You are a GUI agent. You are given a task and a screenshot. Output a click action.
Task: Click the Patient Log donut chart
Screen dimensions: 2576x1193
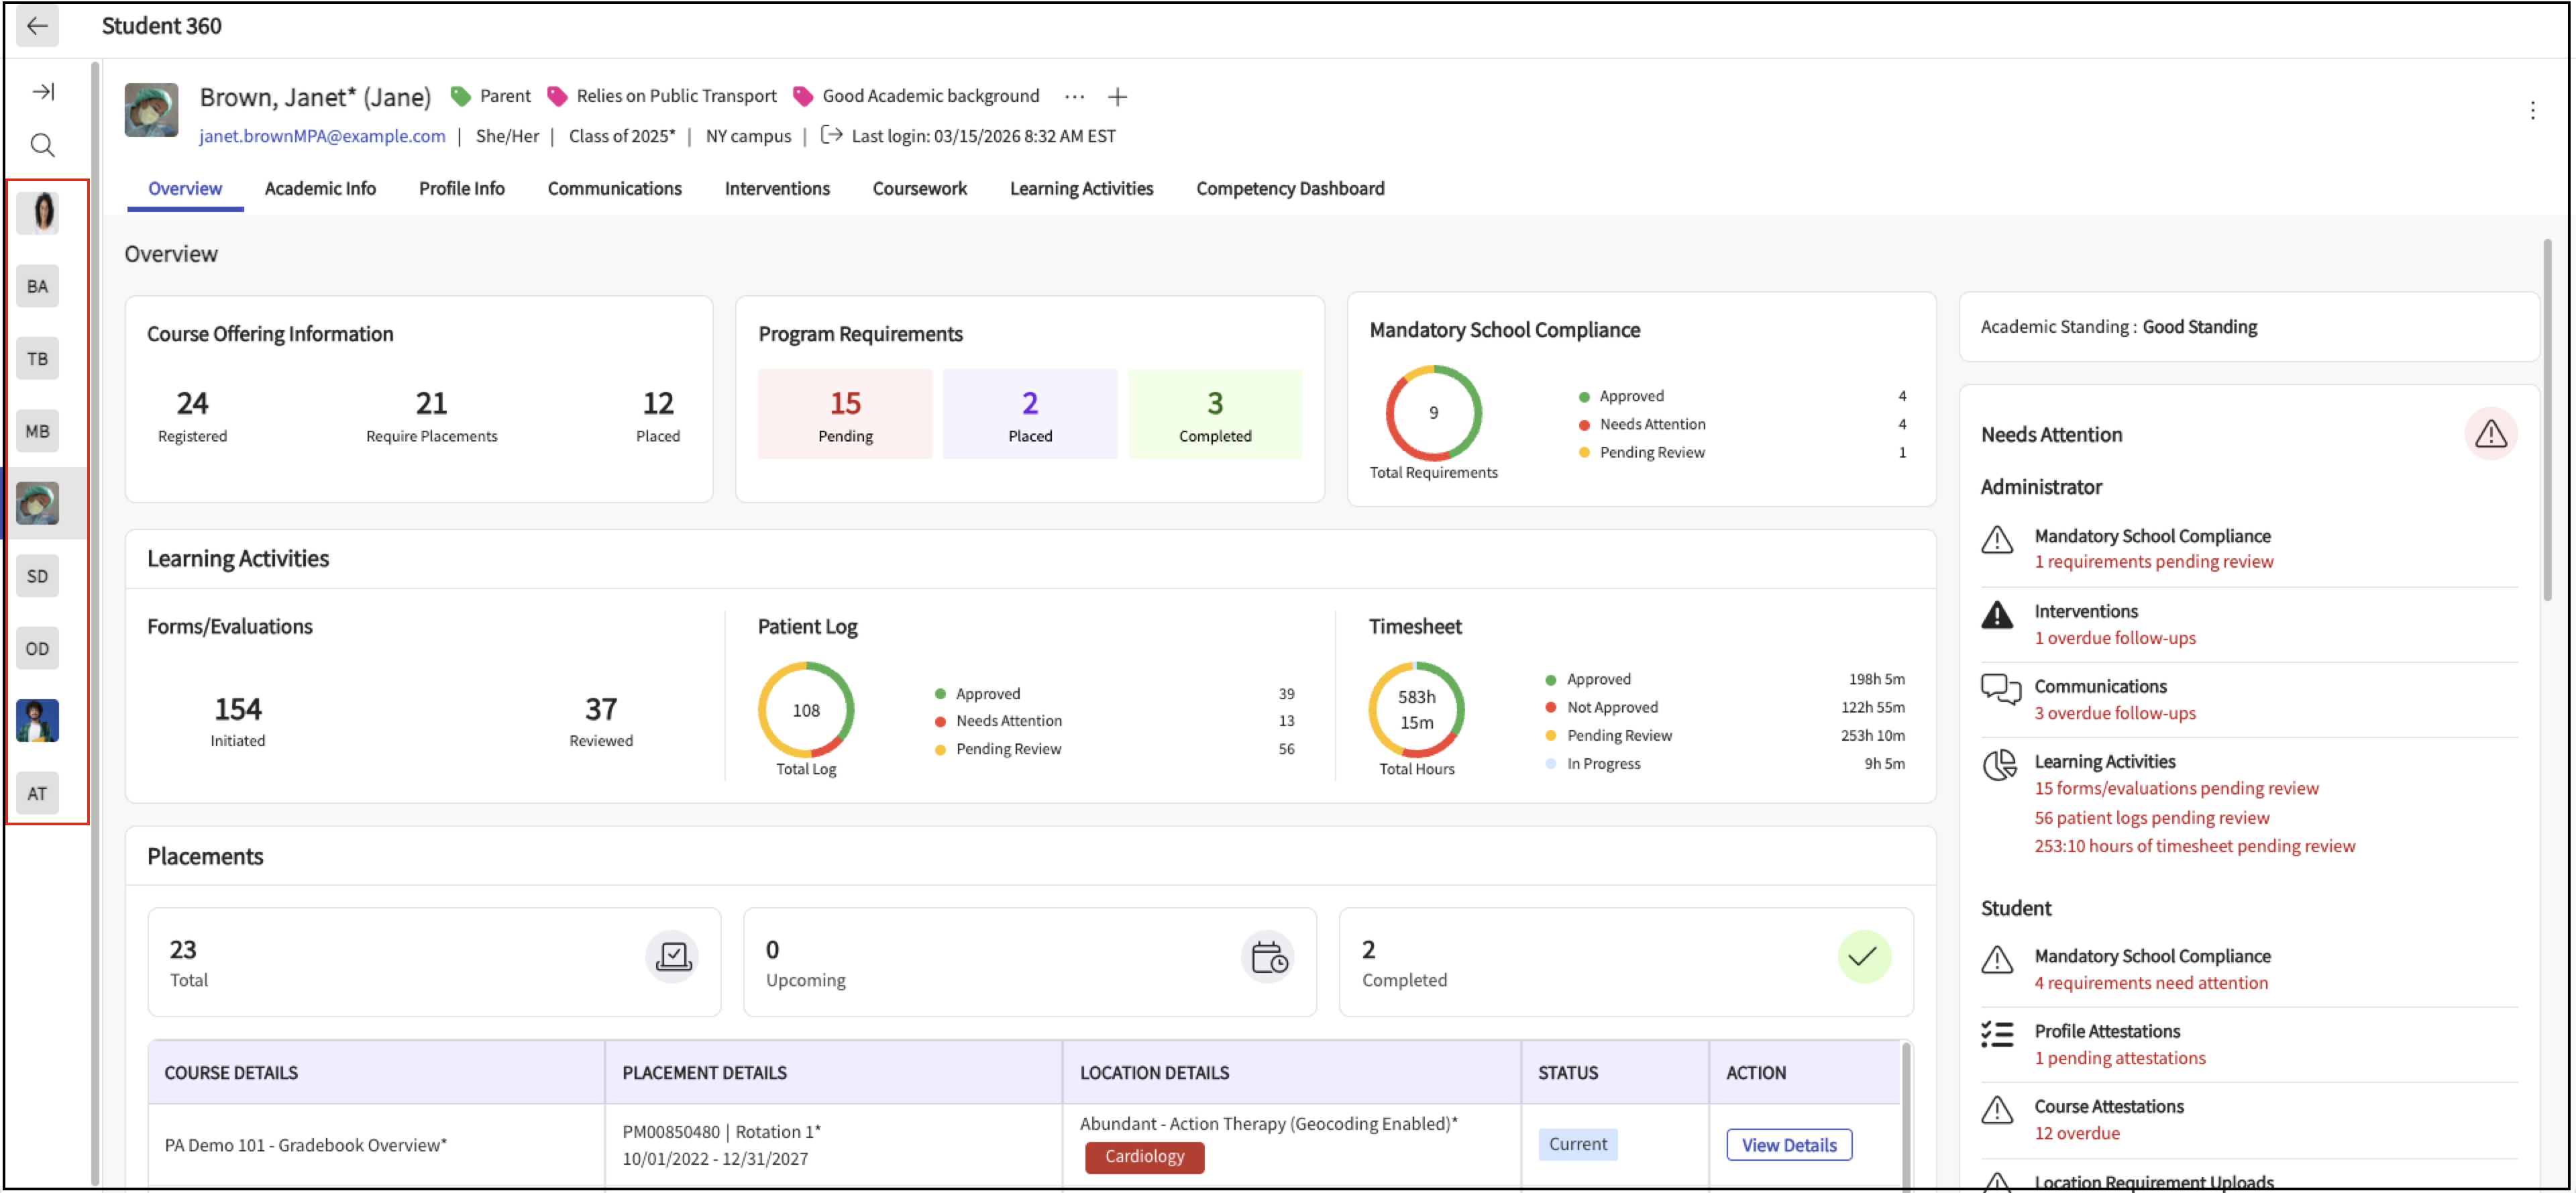(x=806, y=710)
